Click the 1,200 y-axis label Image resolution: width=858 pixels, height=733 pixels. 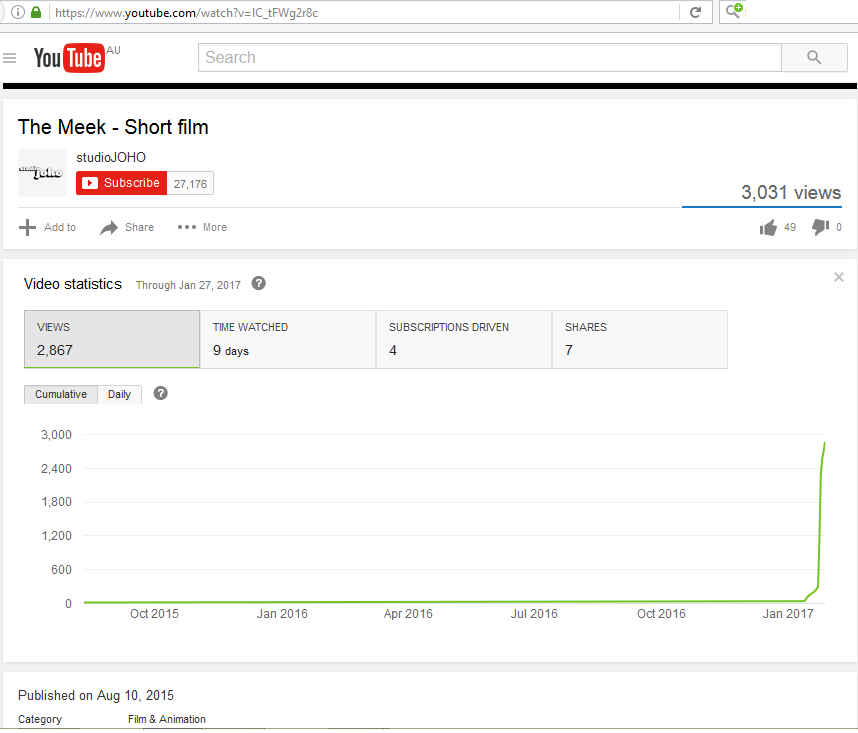tap(56, 536)
